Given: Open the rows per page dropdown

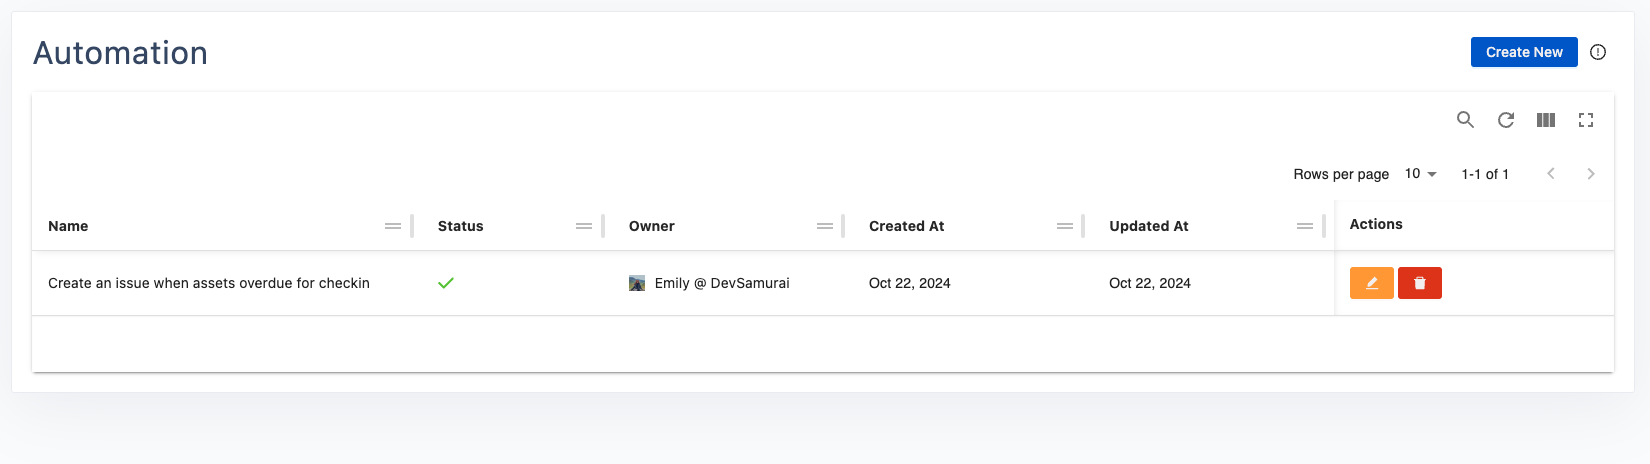Looking at the screenshot, I should [1420, 174].
